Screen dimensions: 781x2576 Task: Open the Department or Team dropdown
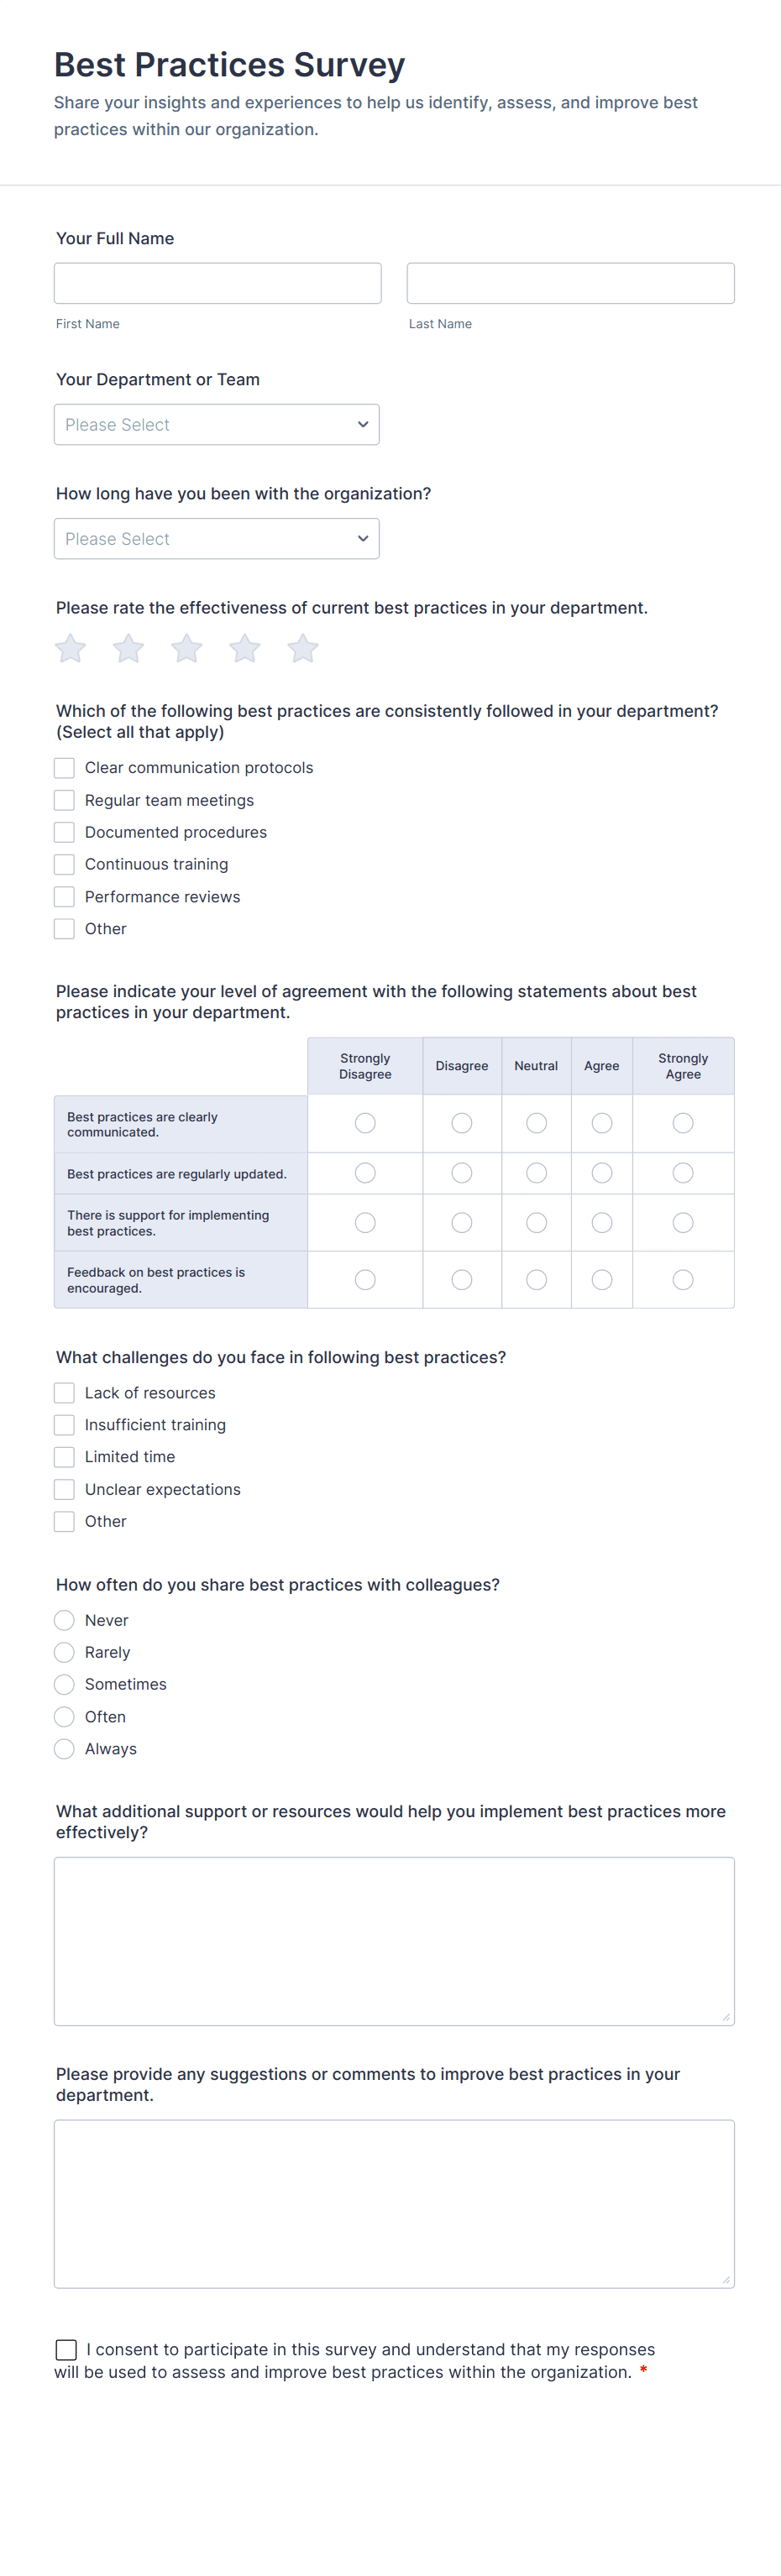(x=216, y=425)
